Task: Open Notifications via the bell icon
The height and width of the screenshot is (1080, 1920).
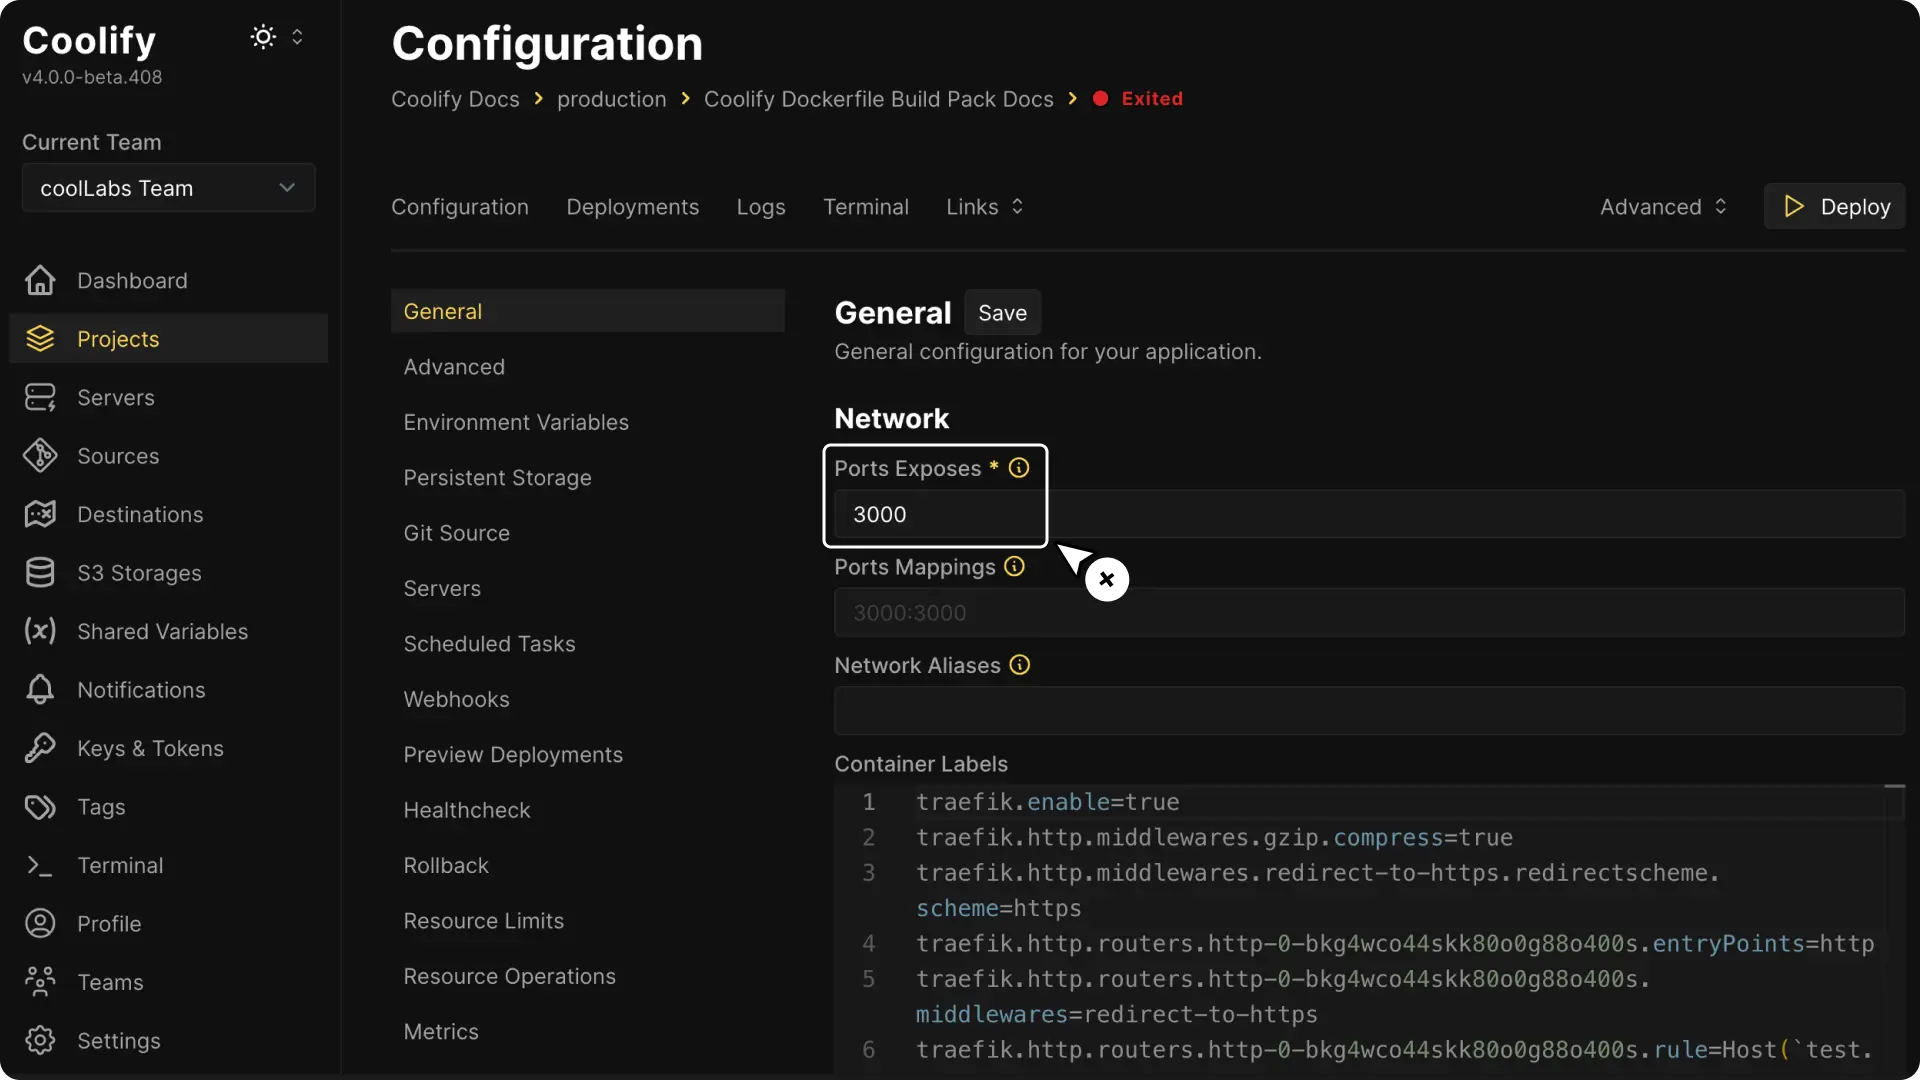Action: coord(38,689)
